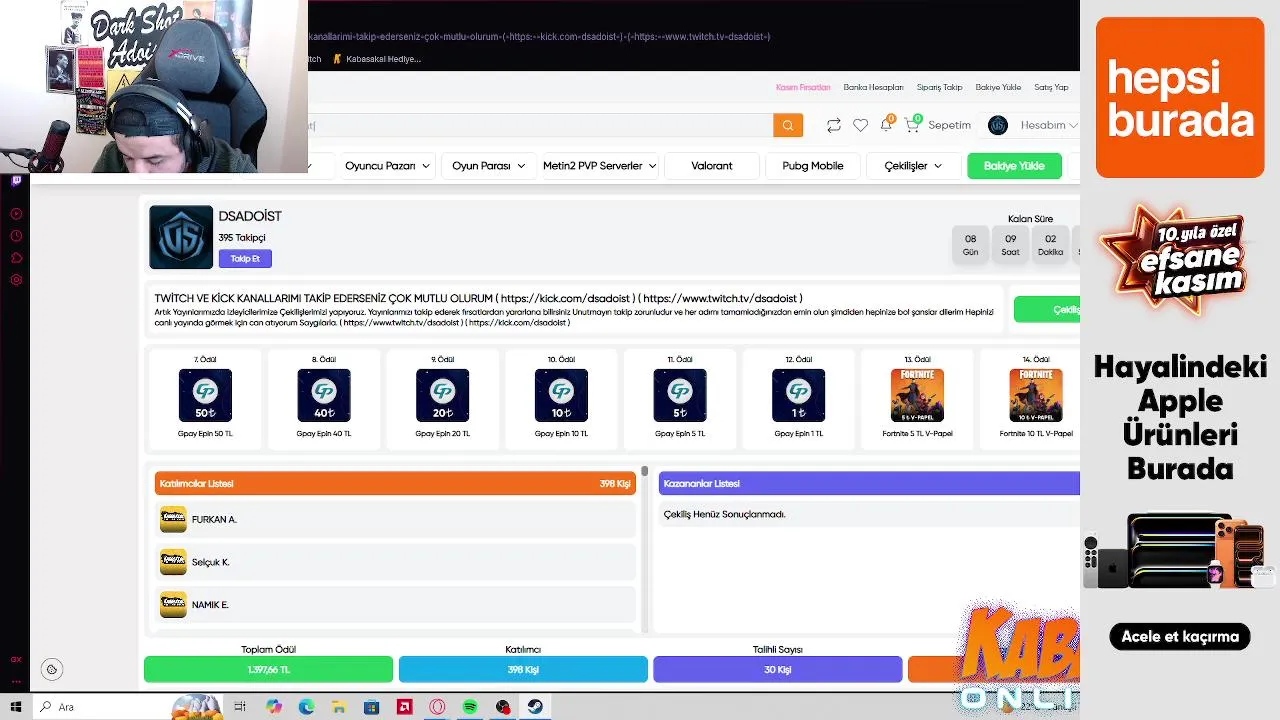Click the Toplam Ödül 1.397,66 TL bar
Viewport: 1280px width, 720px height.
[268, 669]
